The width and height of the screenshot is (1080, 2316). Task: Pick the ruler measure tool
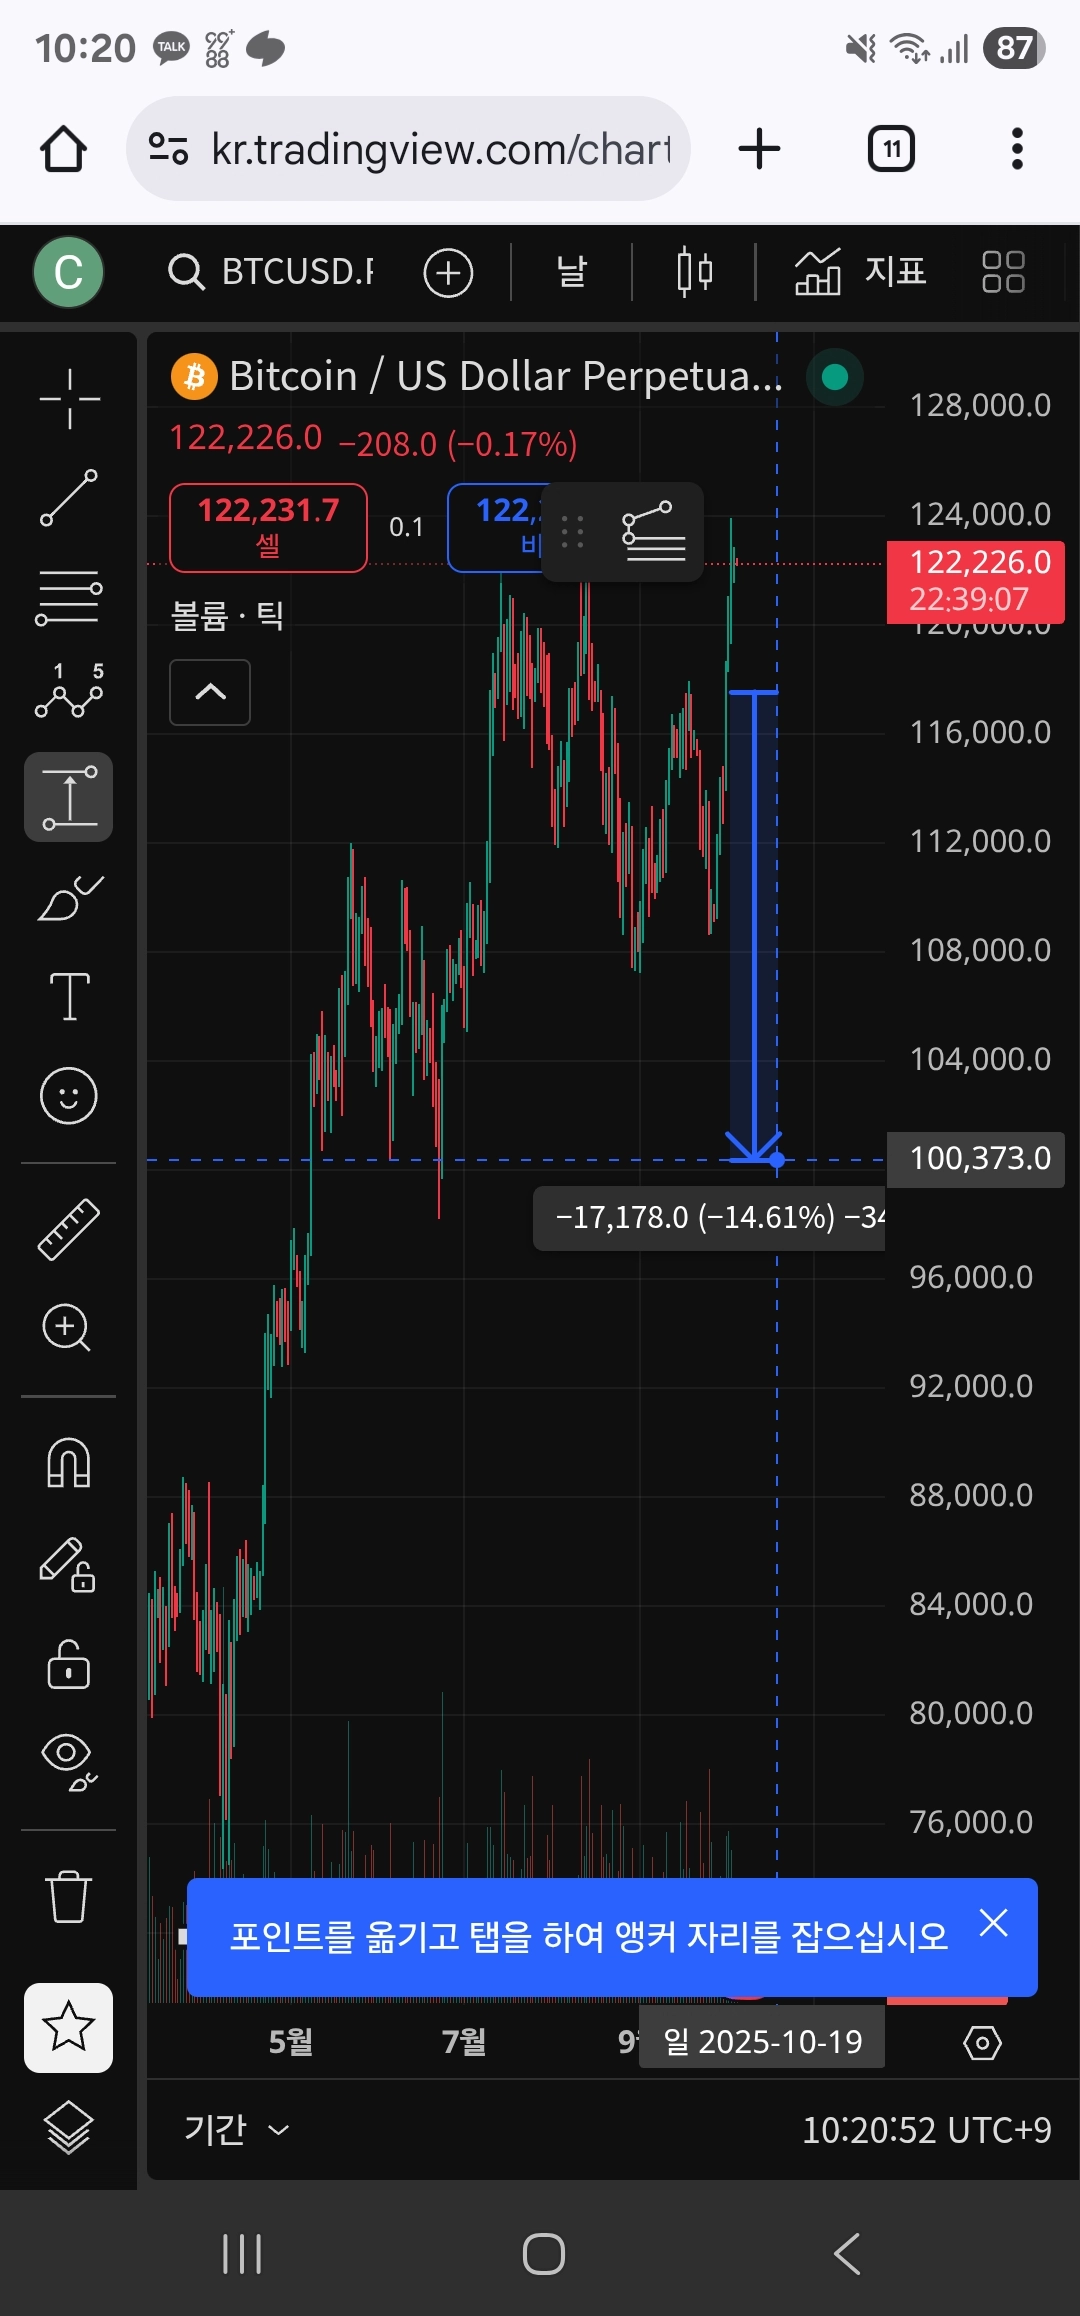click(x=69, y=1228)
